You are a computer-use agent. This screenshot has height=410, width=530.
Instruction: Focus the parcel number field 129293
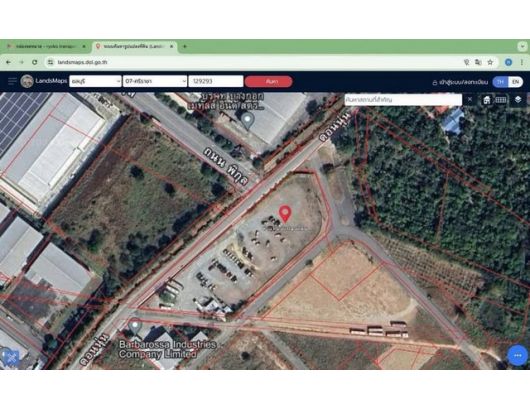point(216,81)
